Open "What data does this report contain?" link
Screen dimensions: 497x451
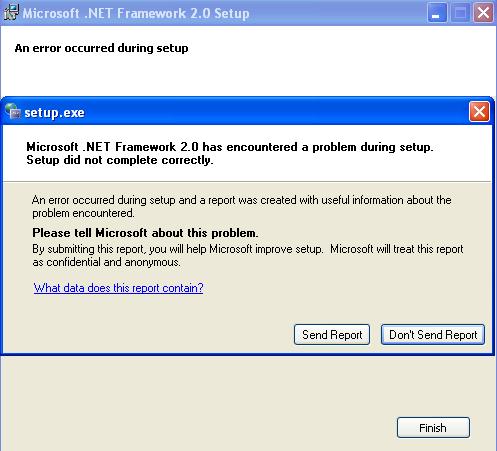pos(118,288)
